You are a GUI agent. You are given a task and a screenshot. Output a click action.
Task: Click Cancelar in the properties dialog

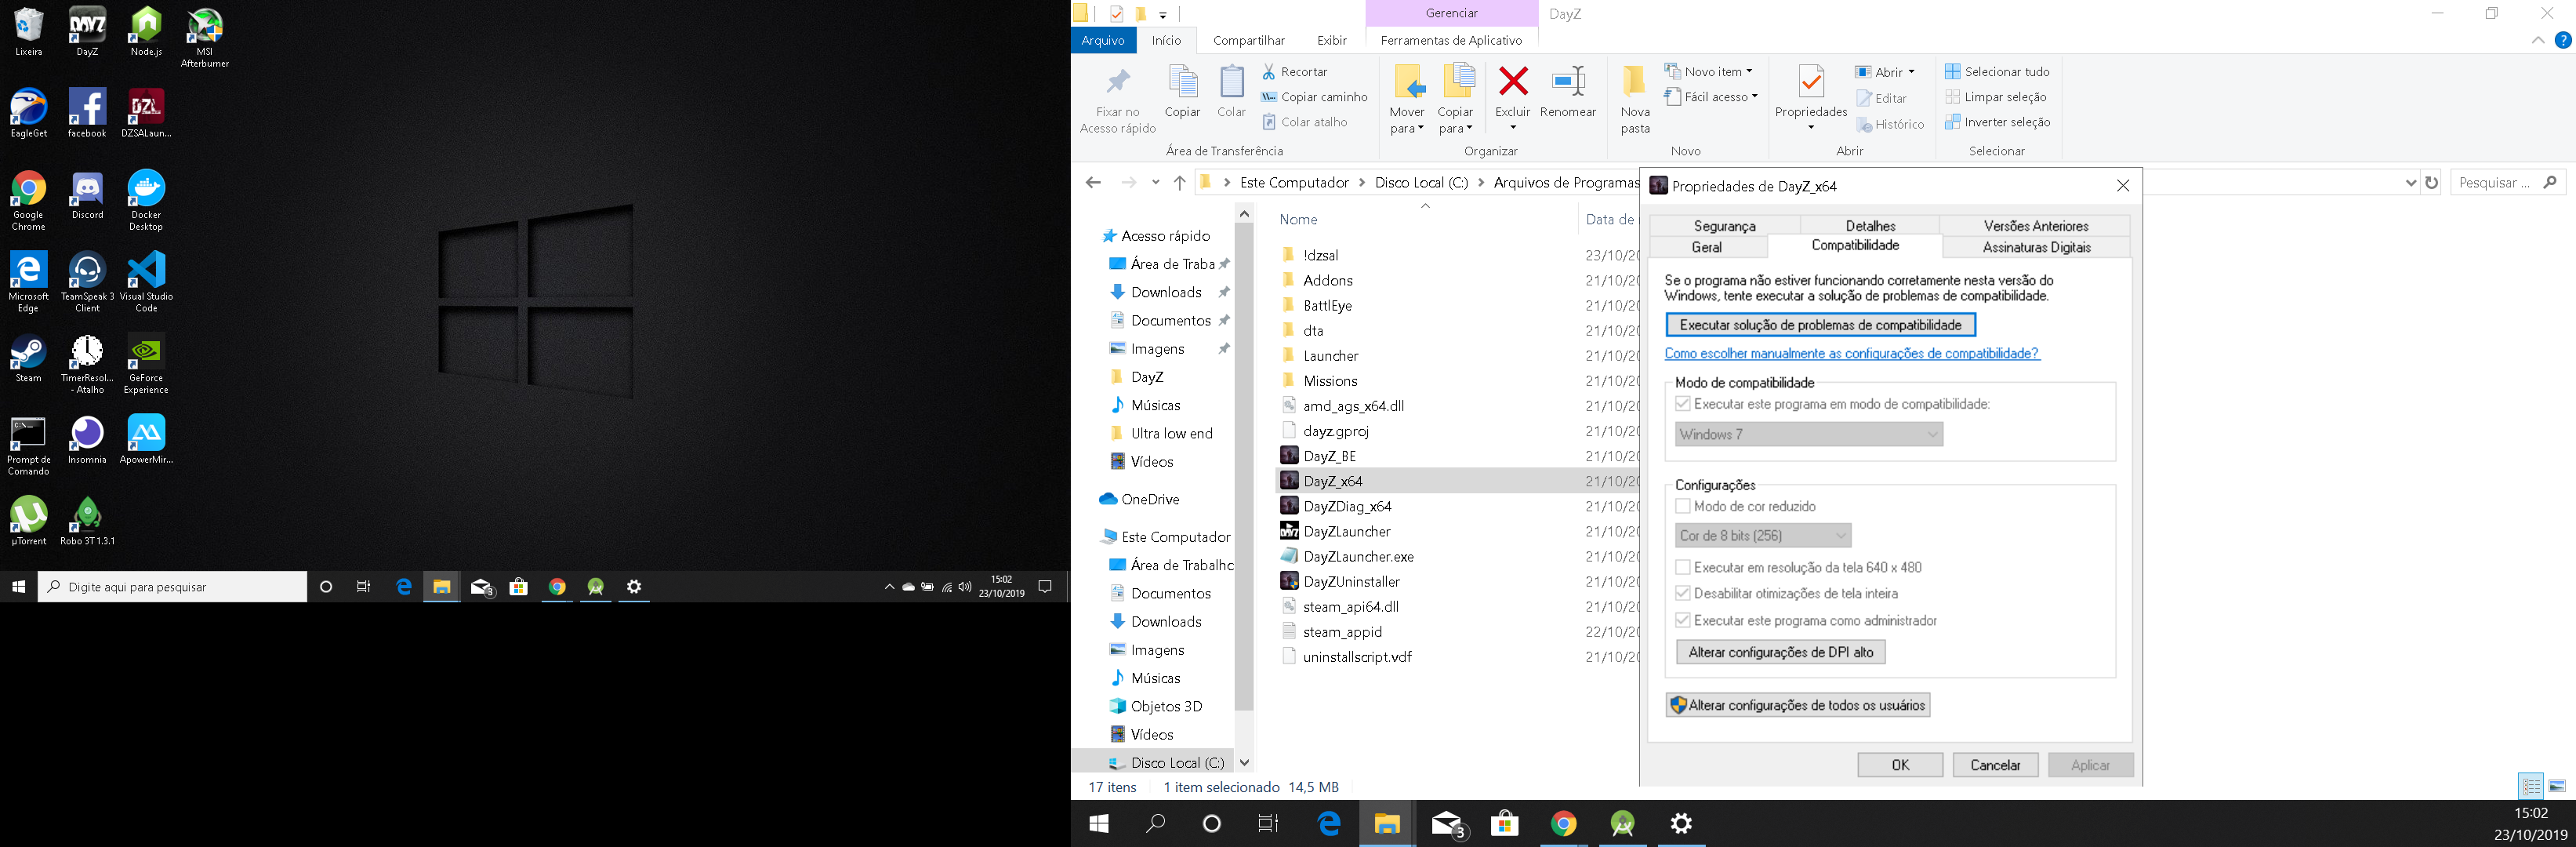point(1995,765)
